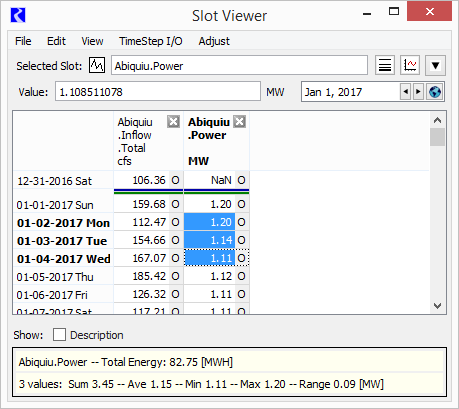This screenshot has height=409, width=459.
Task: Click the globe global time scroll icon
Action: (x=435, y=92)
